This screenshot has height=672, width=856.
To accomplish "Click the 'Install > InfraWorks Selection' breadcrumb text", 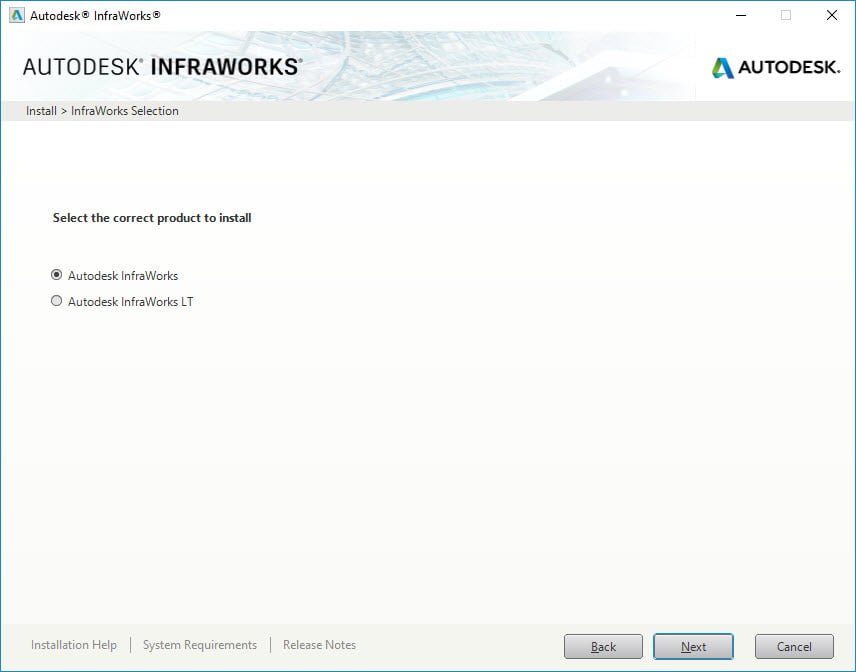I will 102,111.
